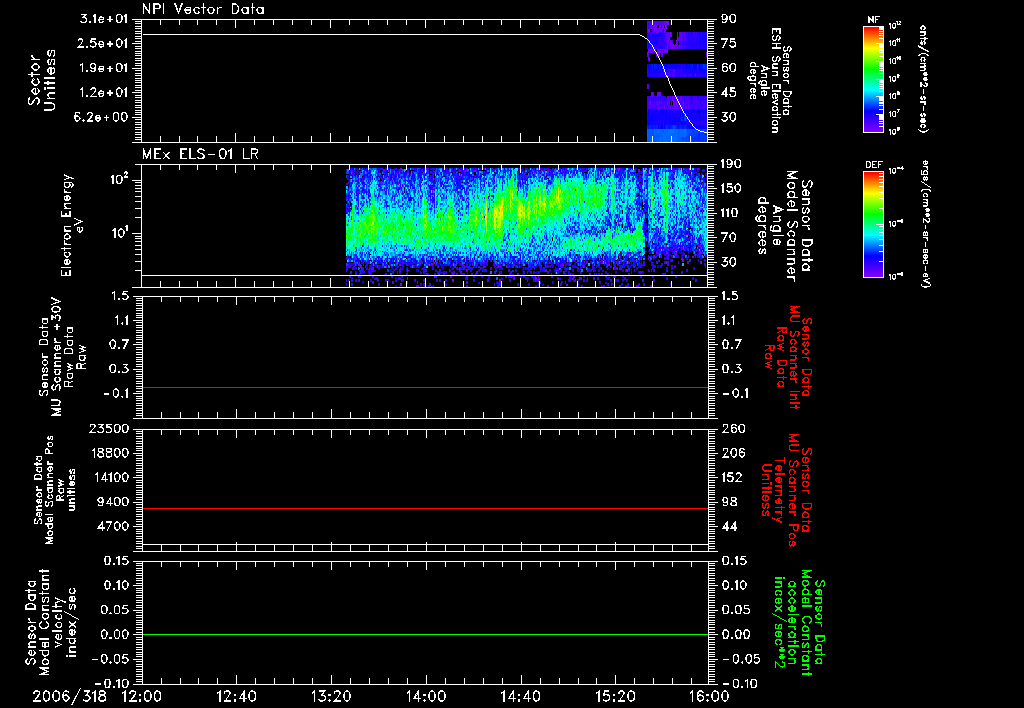Click the "1.9e+01" sector tick label
1024x708 pixels.
[x=104, y=68]
